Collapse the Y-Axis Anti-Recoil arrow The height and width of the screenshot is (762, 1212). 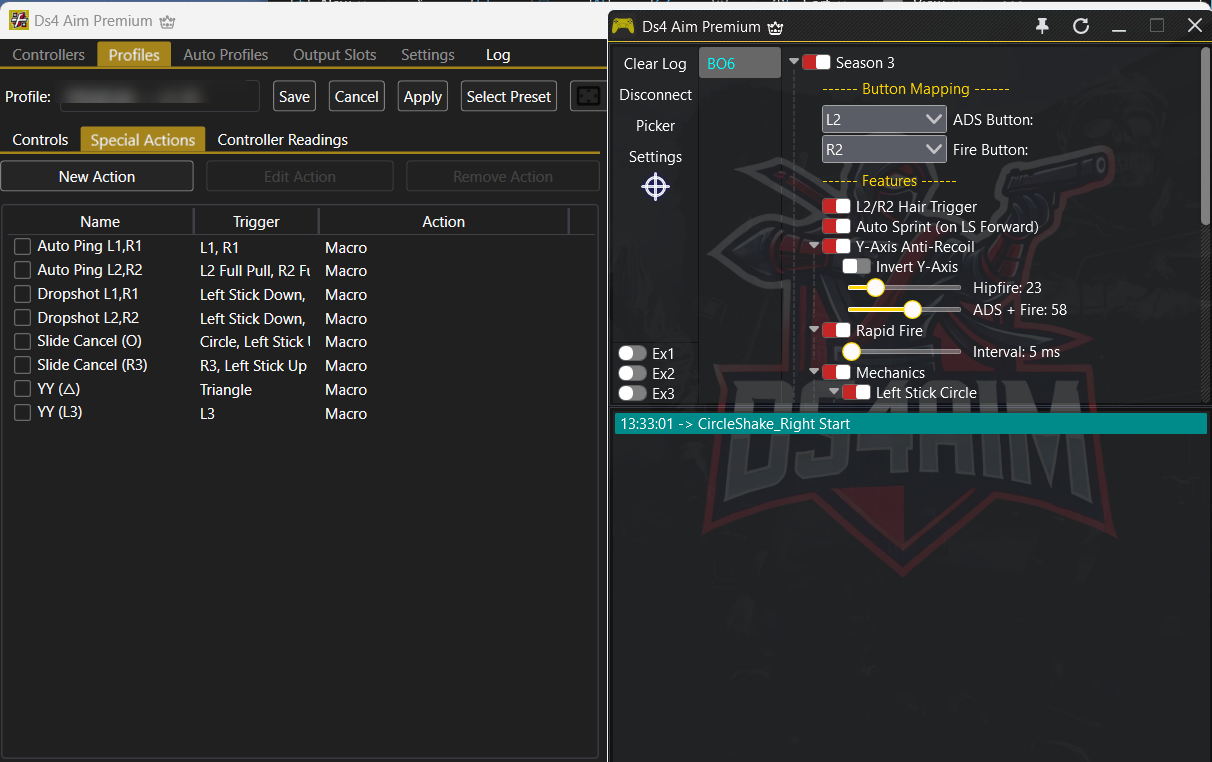814,246
